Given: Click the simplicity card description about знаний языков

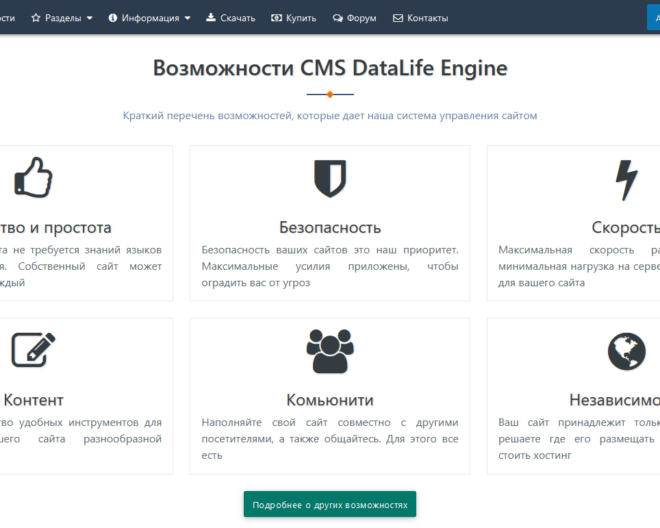Looking at the screenshot, I should [81, 266].
